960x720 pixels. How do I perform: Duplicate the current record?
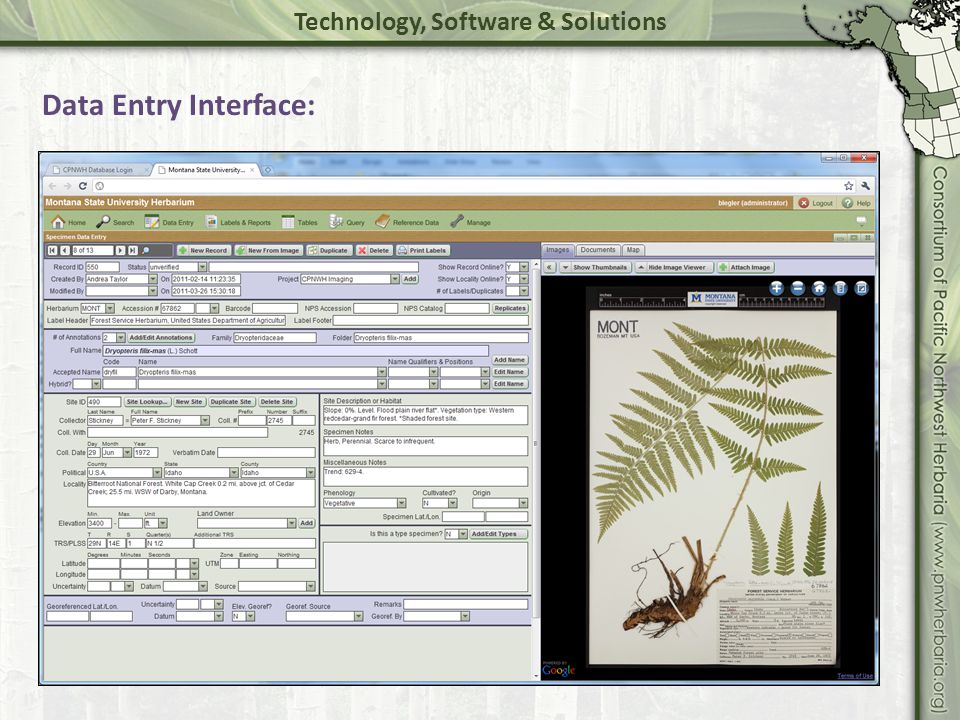pyautogui.click(x=328, y=250)
